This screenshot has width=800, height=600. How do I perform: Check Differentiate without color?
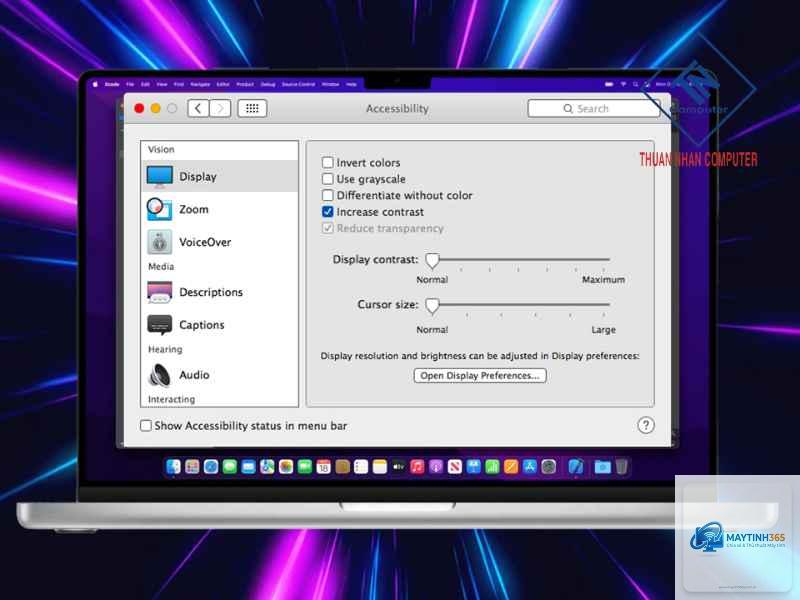[328, 195]
